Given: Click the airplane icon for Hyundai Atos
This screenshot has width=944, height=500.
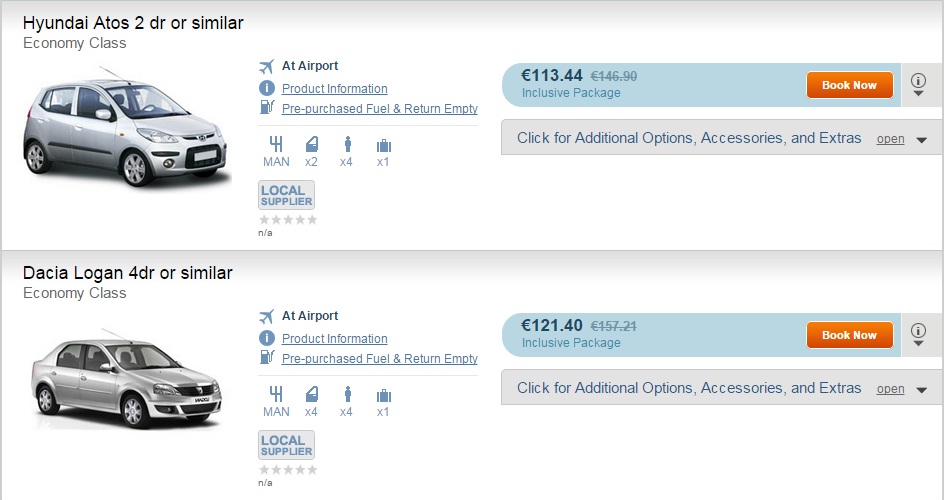Looking at the screenshot, I should pyautogui.click(x=266, y=67).
